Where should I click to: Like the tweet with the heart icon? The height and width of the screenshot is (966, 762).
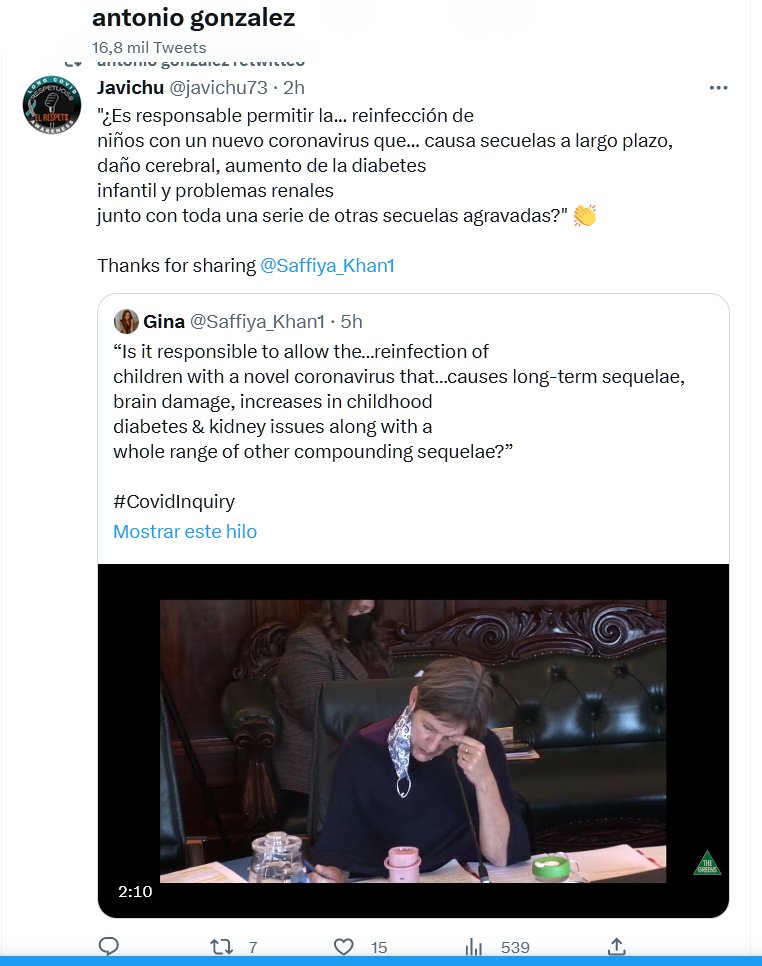[x=344, y=946]
